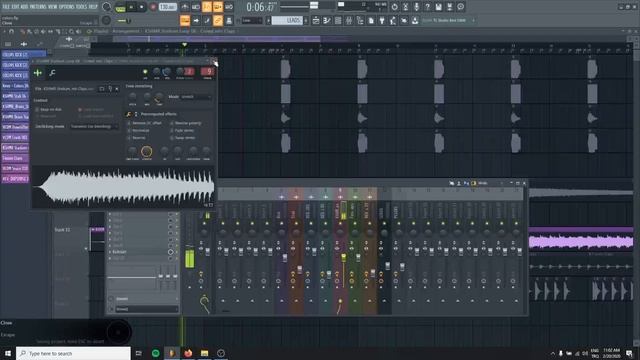The height and width of the screenshot is (360, 640).
Task: Select the zoom tool in playlist toolbar
Action: pos(71,31)
